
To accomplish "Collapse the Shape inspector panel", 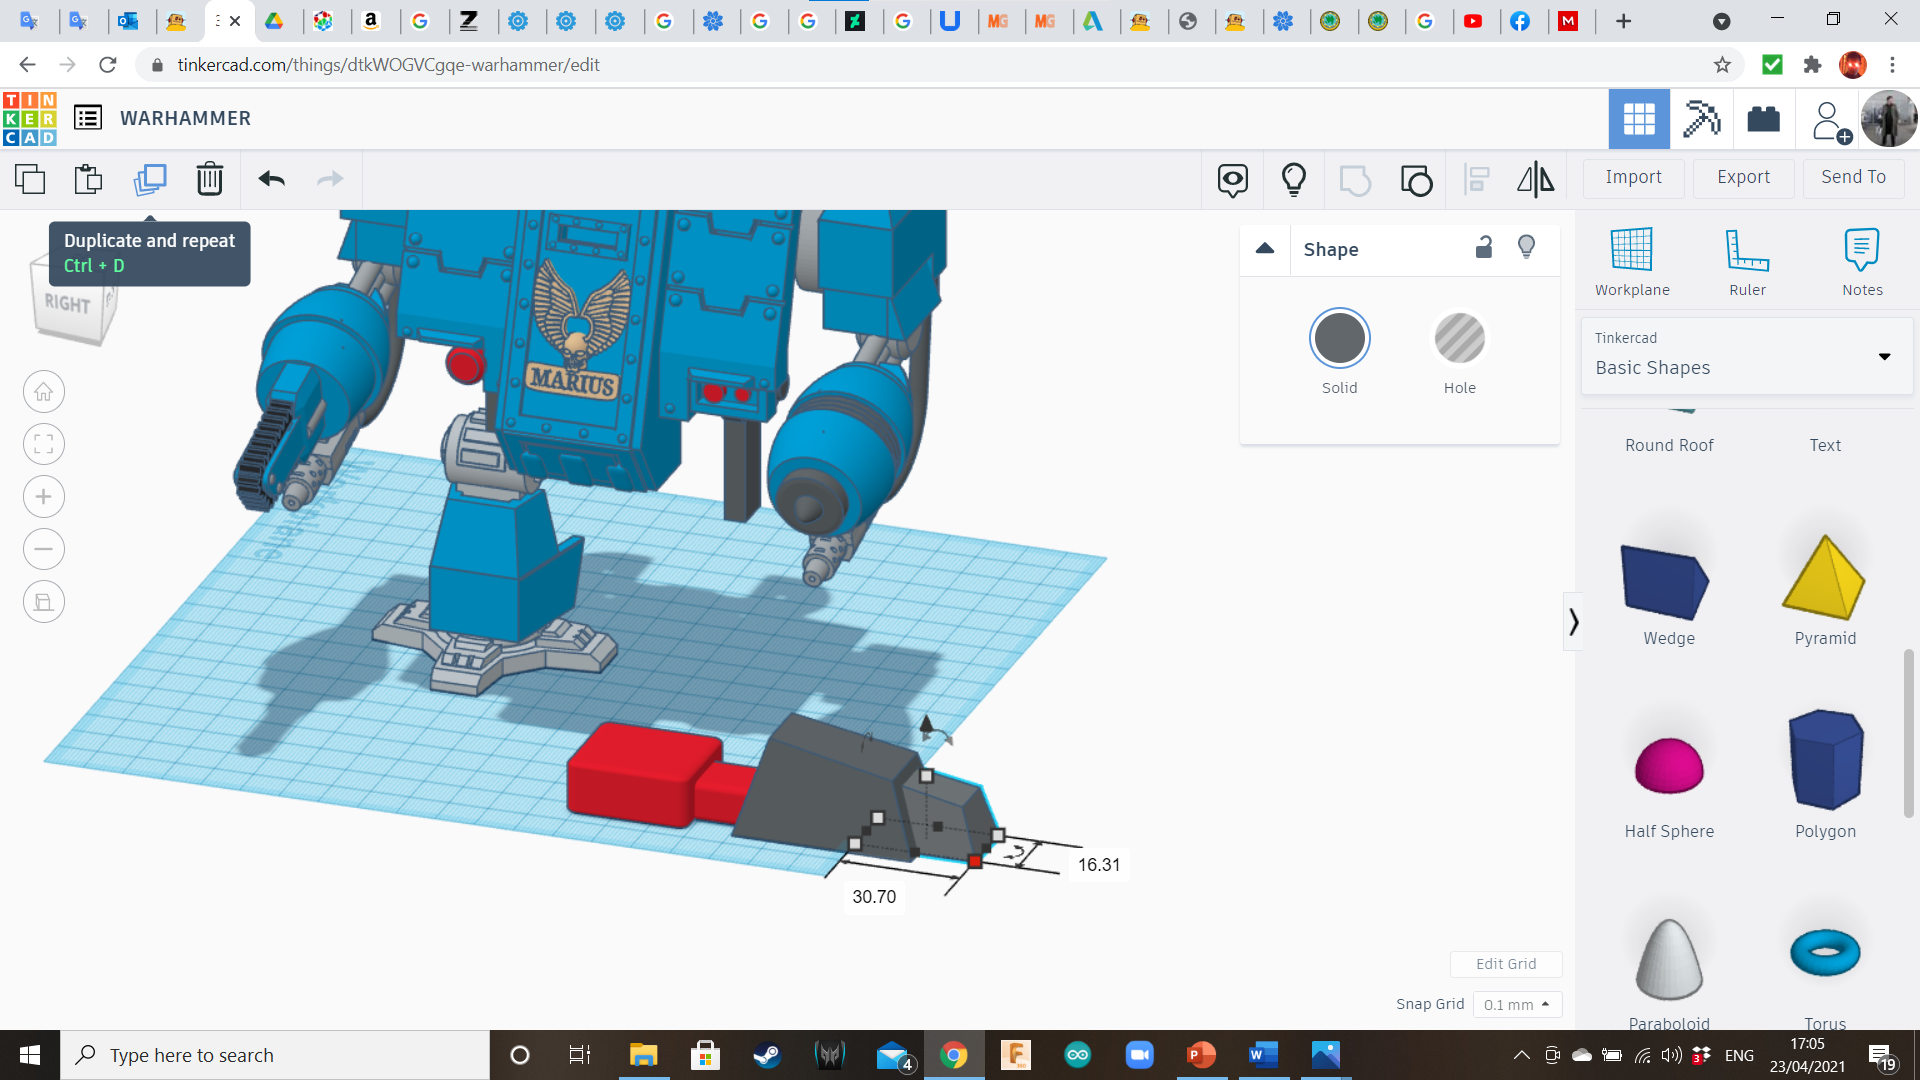I will click(x=1265, y=249).
